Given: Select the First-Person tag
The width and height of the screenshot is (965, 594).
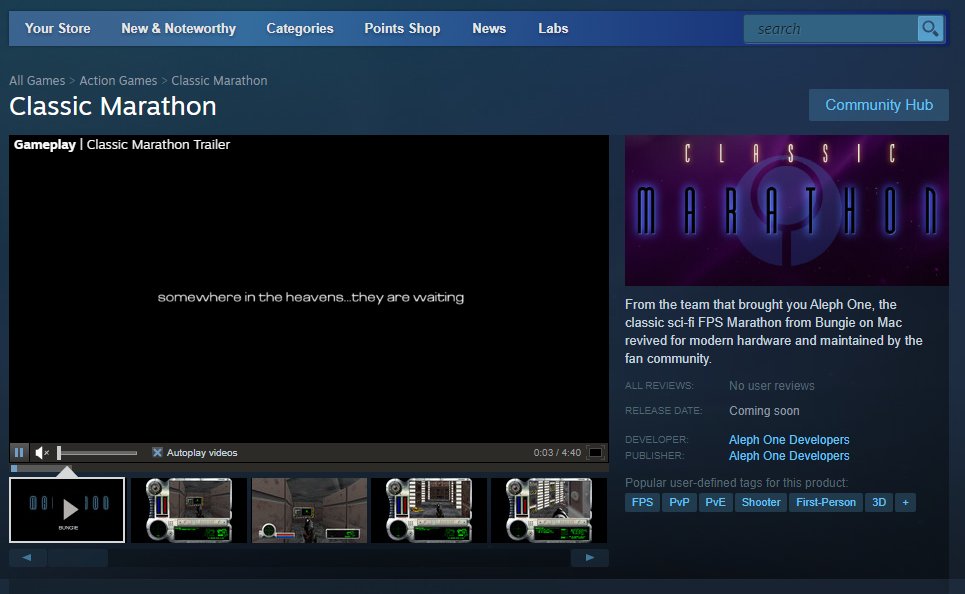Looking at the screenshot, I should [825, 502].
